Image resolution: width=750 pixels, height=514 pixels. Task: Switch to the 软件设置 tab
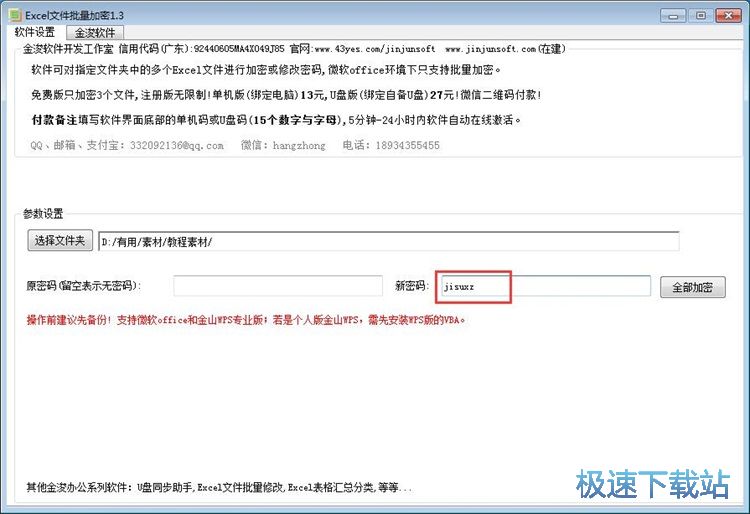coord(34,32)
